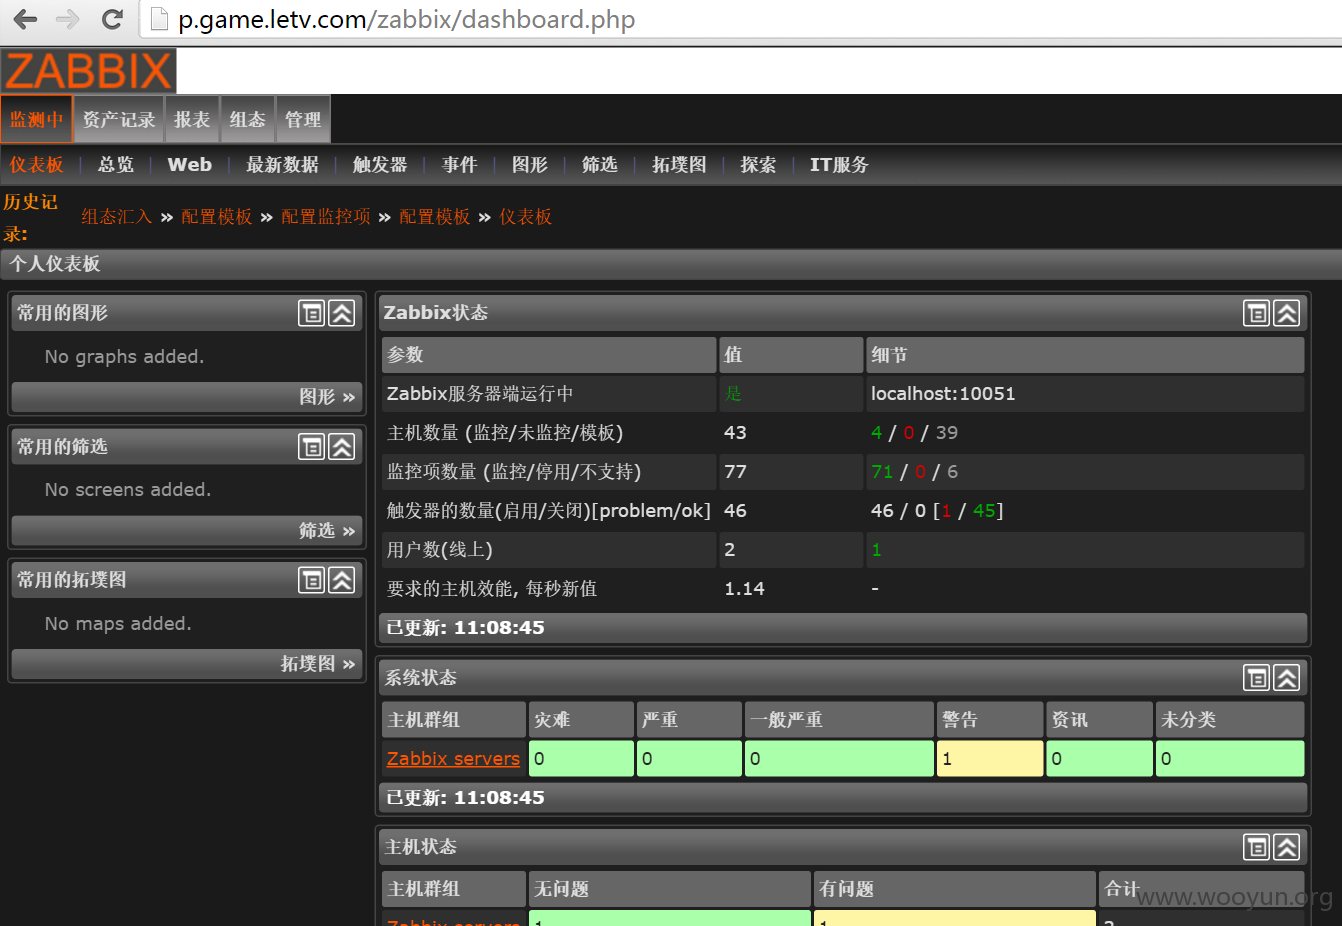The image size is (1342, 926).
Task: Open Zabbix servers link in 系统状态
Action: tap(453, 759)
